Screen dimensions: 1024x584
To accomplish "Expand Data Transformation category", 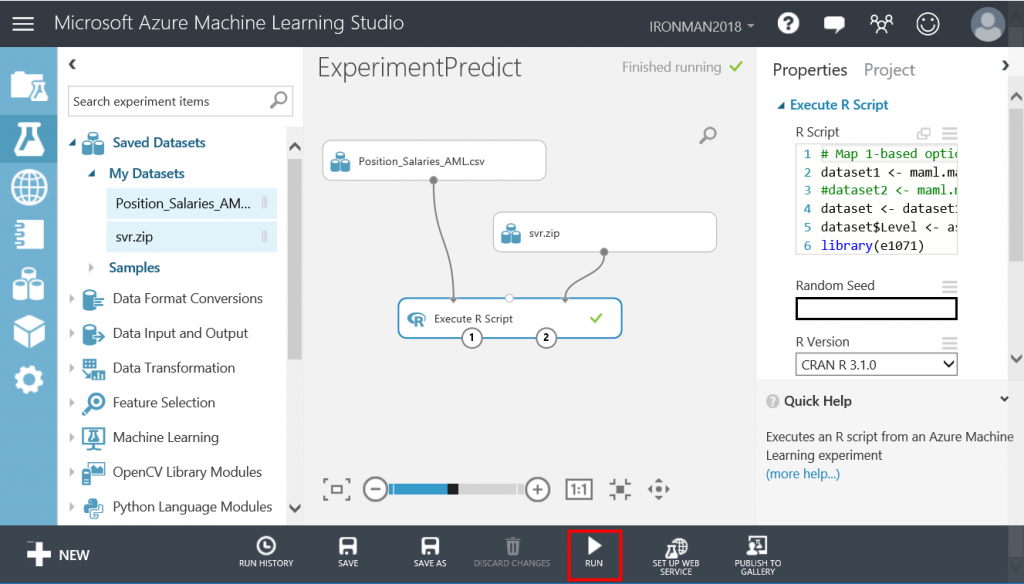I will click(x=72, y=368).
